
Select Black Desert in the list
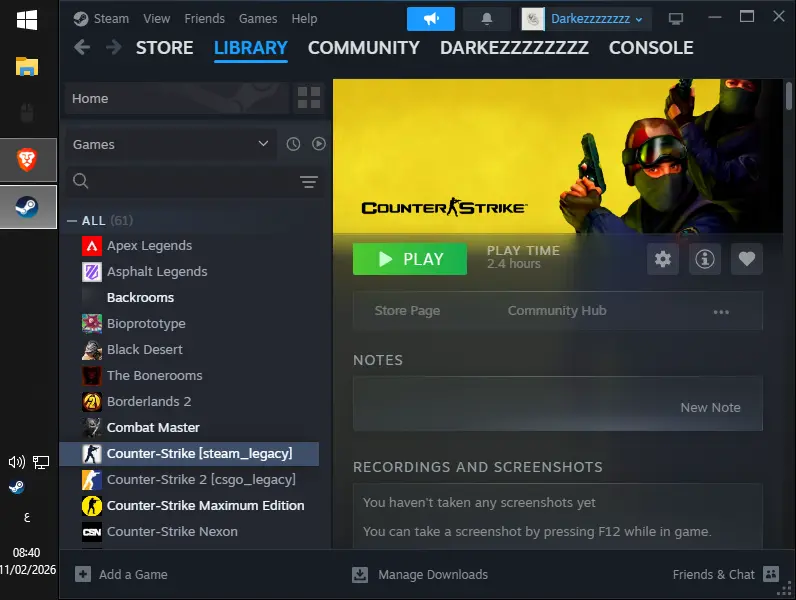pyautogui.click(x=189, y=349)
